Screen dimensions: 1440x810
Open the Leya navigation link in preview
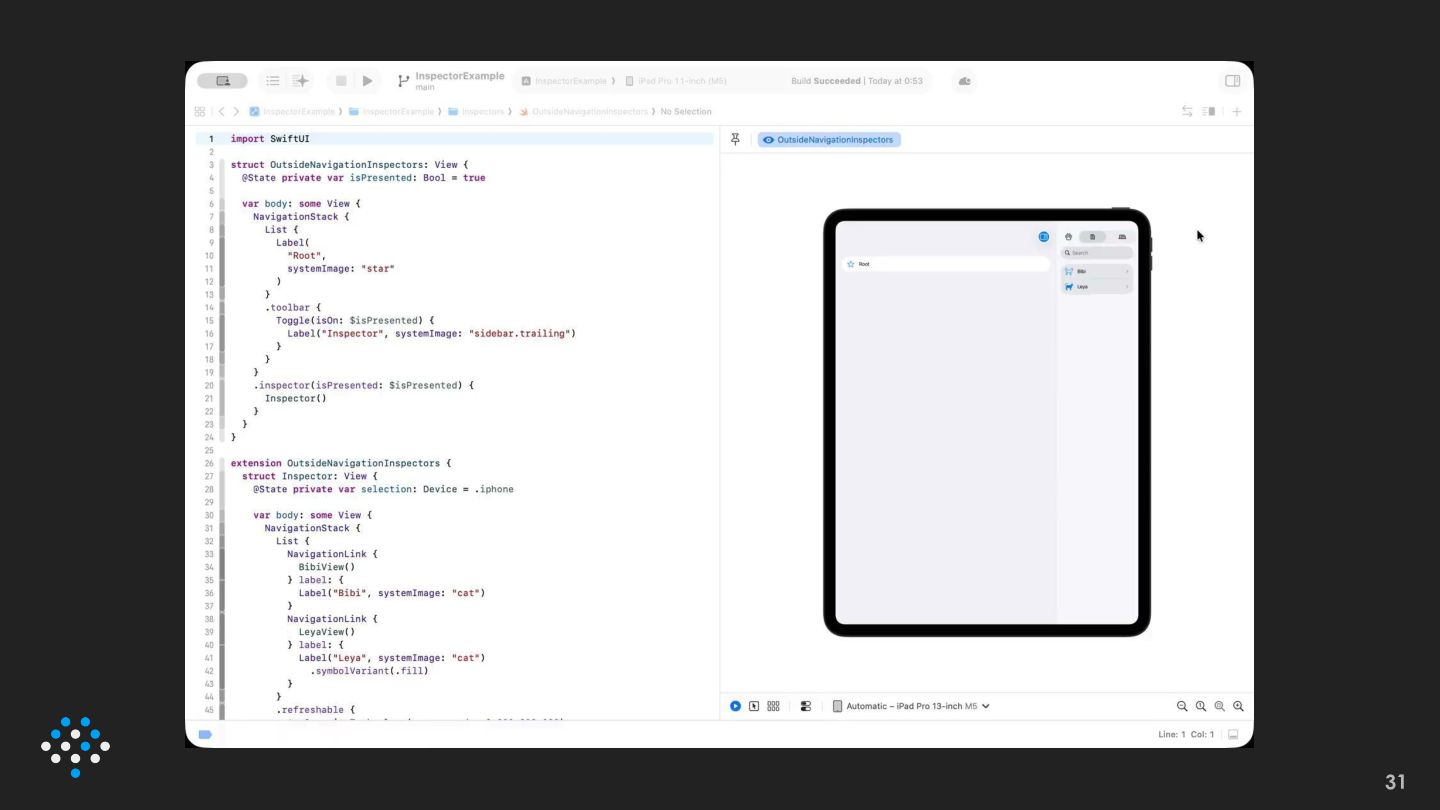pyautogui.click(x=1097, y=287)
